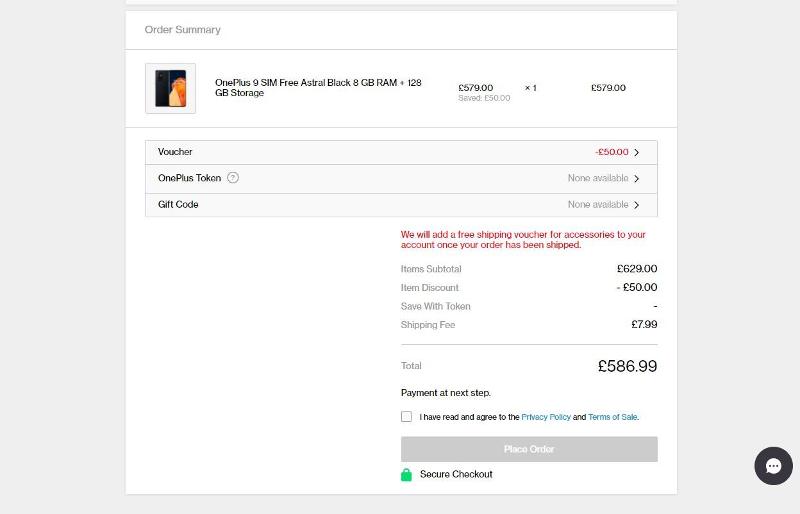Click the -£50.00 applied voucher amount
This screenshot has height=514, width=800.
click(612, 152)
